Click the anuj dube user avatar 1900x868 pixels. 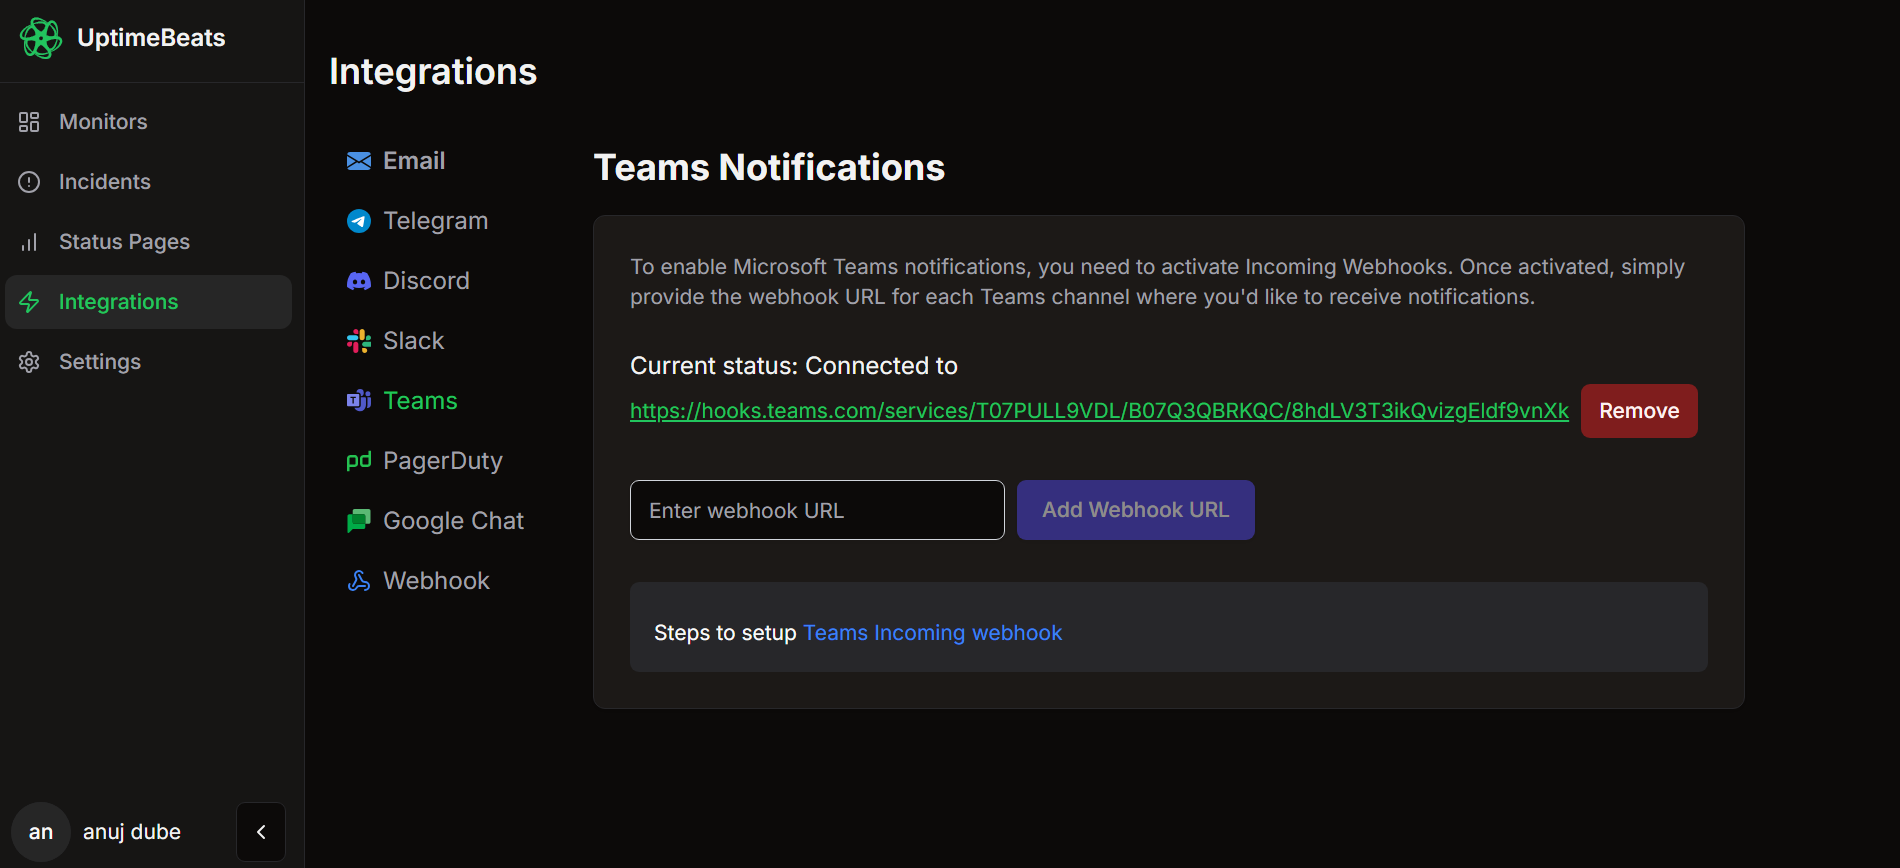(x=41, y=832)
